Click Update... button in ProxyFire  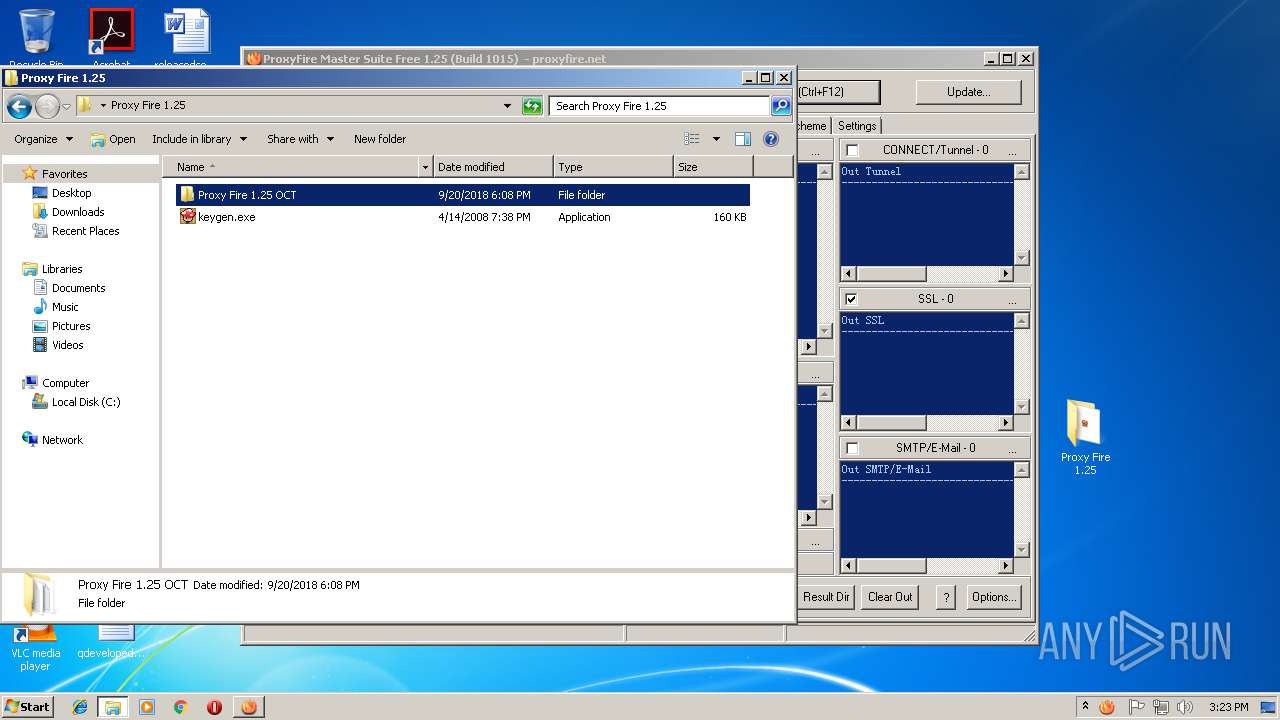968,92
